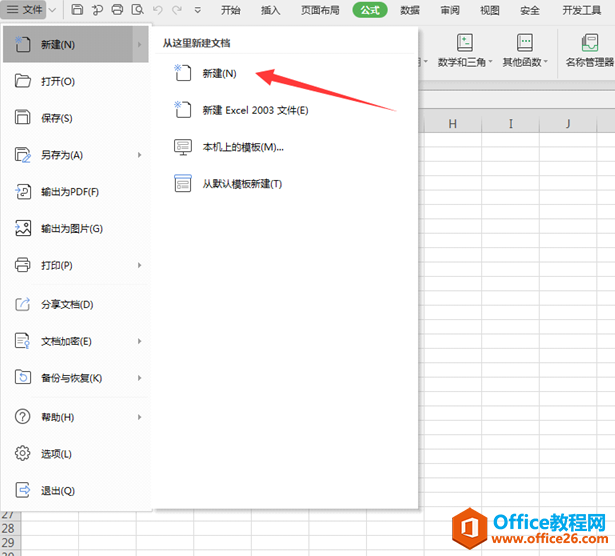Expand the 另存为(A) submenu arrow
This screenshot has height=556, width=615.
140,155
